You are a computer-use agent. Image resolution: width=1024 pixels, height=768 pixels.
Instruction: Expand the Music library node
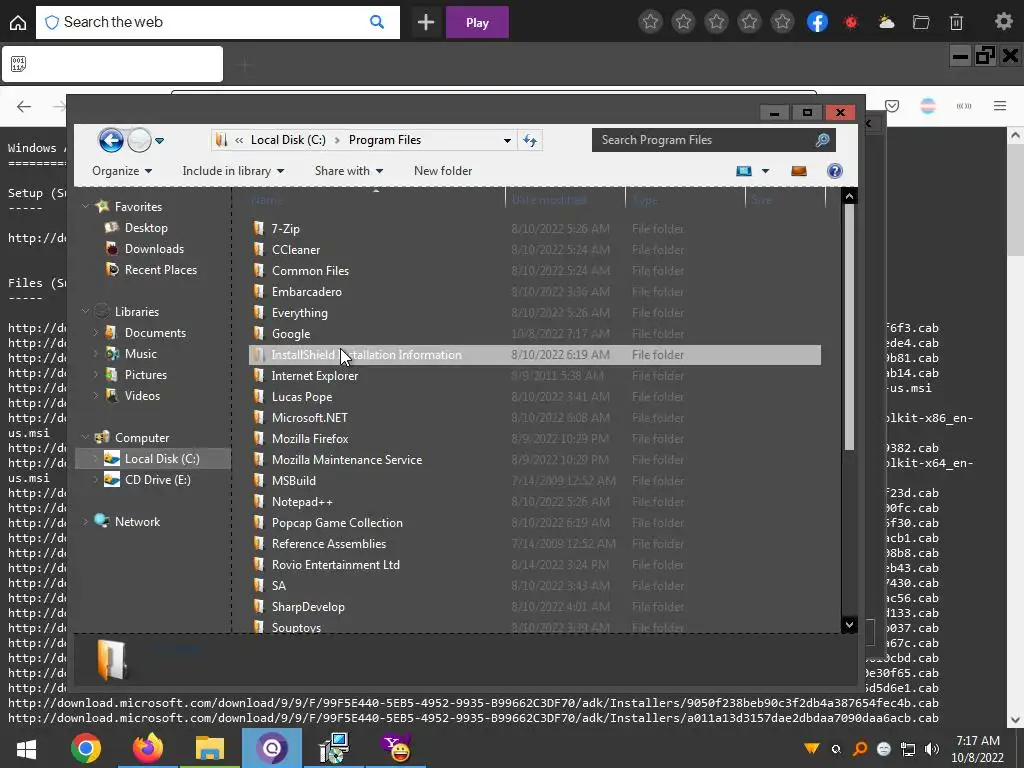tap(96, 353)
